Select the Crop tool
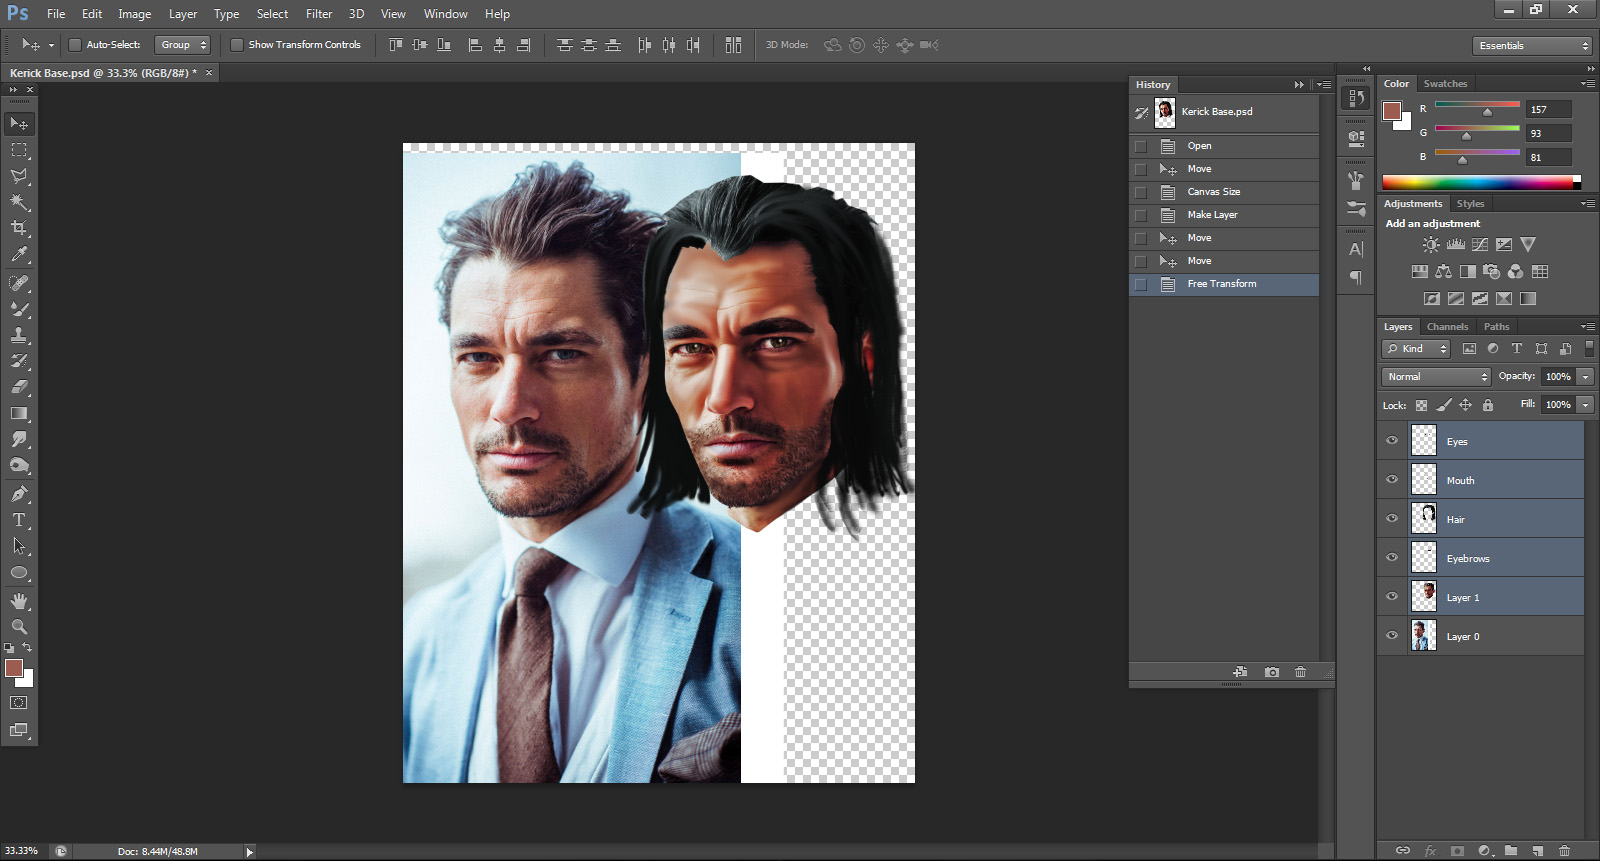Viewport: 1600px width, 861px height. pyautogui.click(x=19, y=228)
